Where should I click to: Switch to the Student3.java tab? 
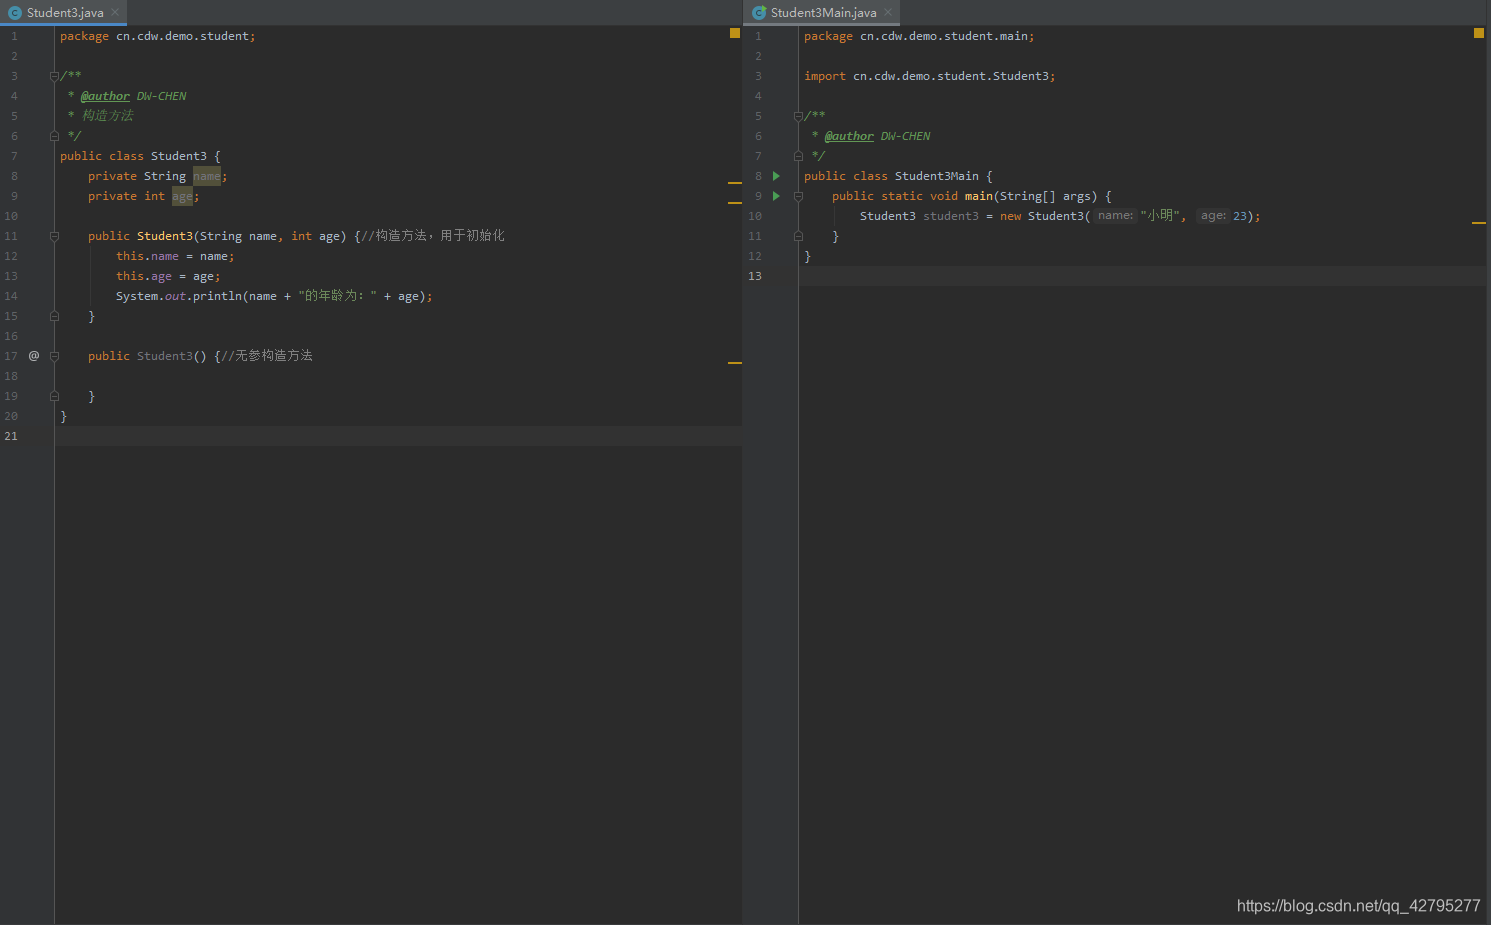65,13
